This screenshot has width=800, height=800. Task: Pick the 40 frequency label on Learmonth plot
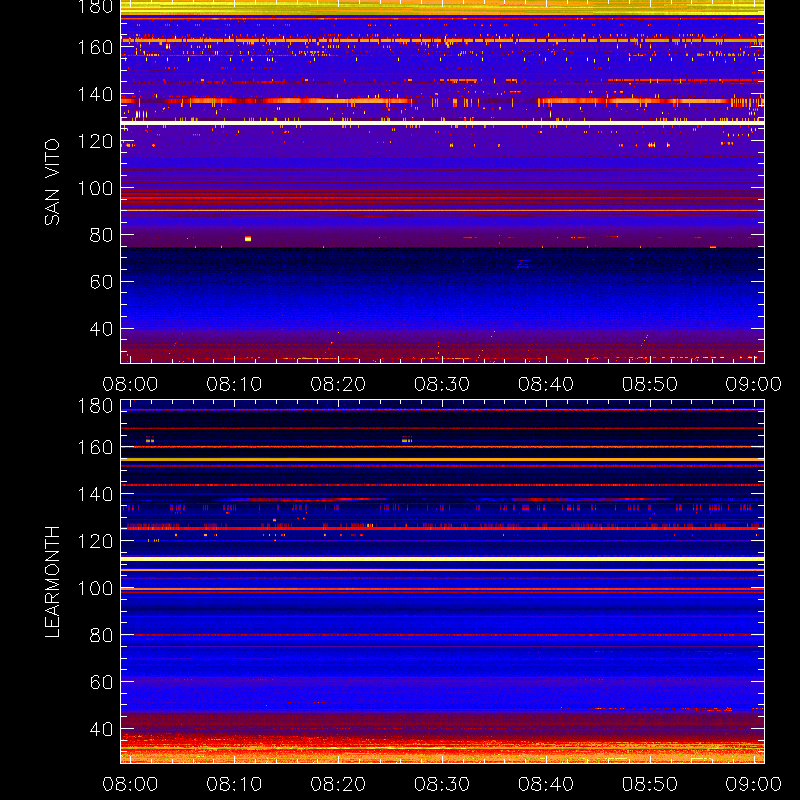pos(101,729)
